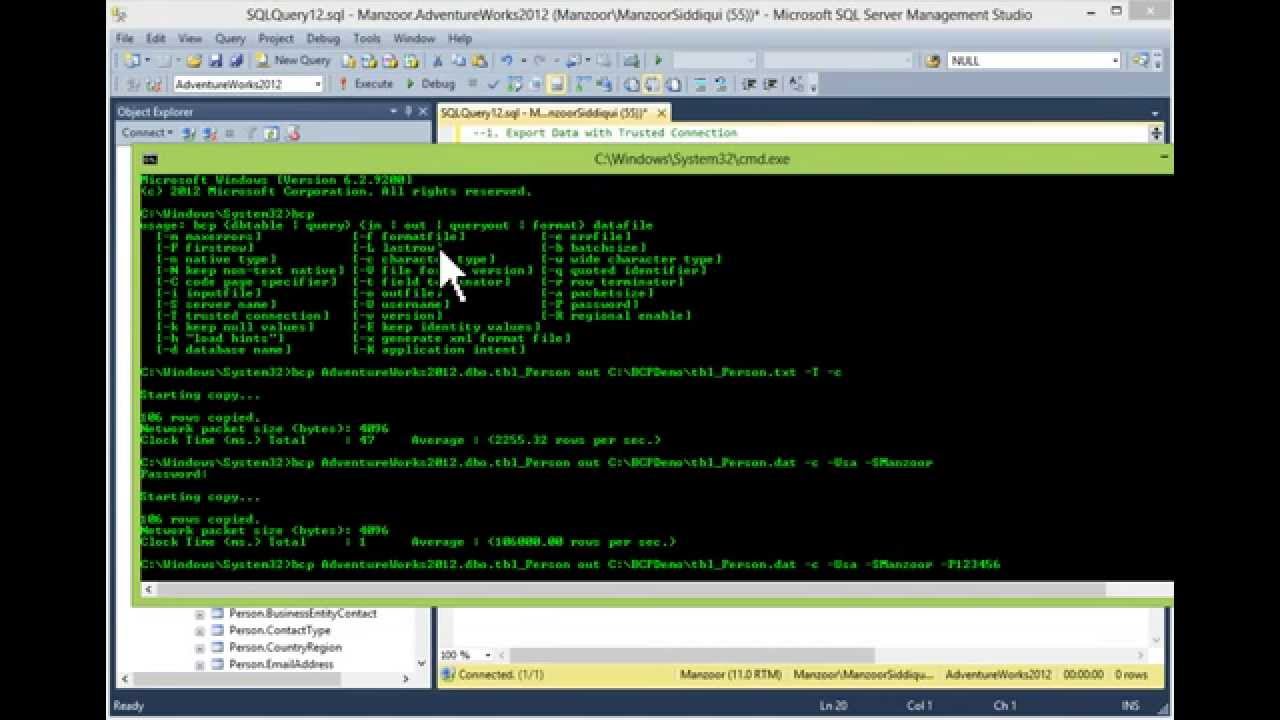This screenshot has height=720, width=1280.
Task: Click the cmd.exe window system menu icon
Action: pyautogui.click(x=150, y=158)
